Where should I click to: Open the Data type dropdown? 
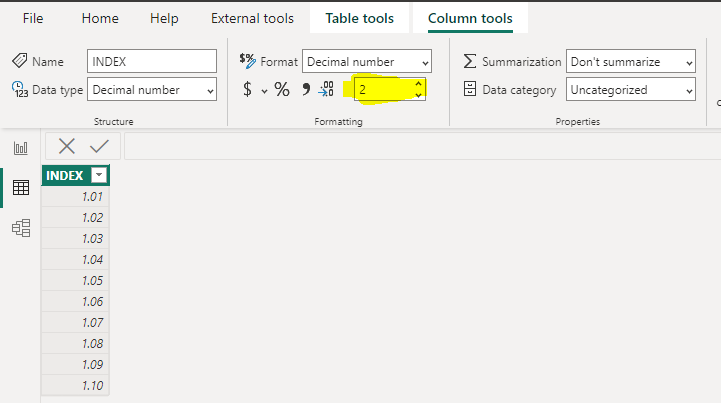click(152, 89)
